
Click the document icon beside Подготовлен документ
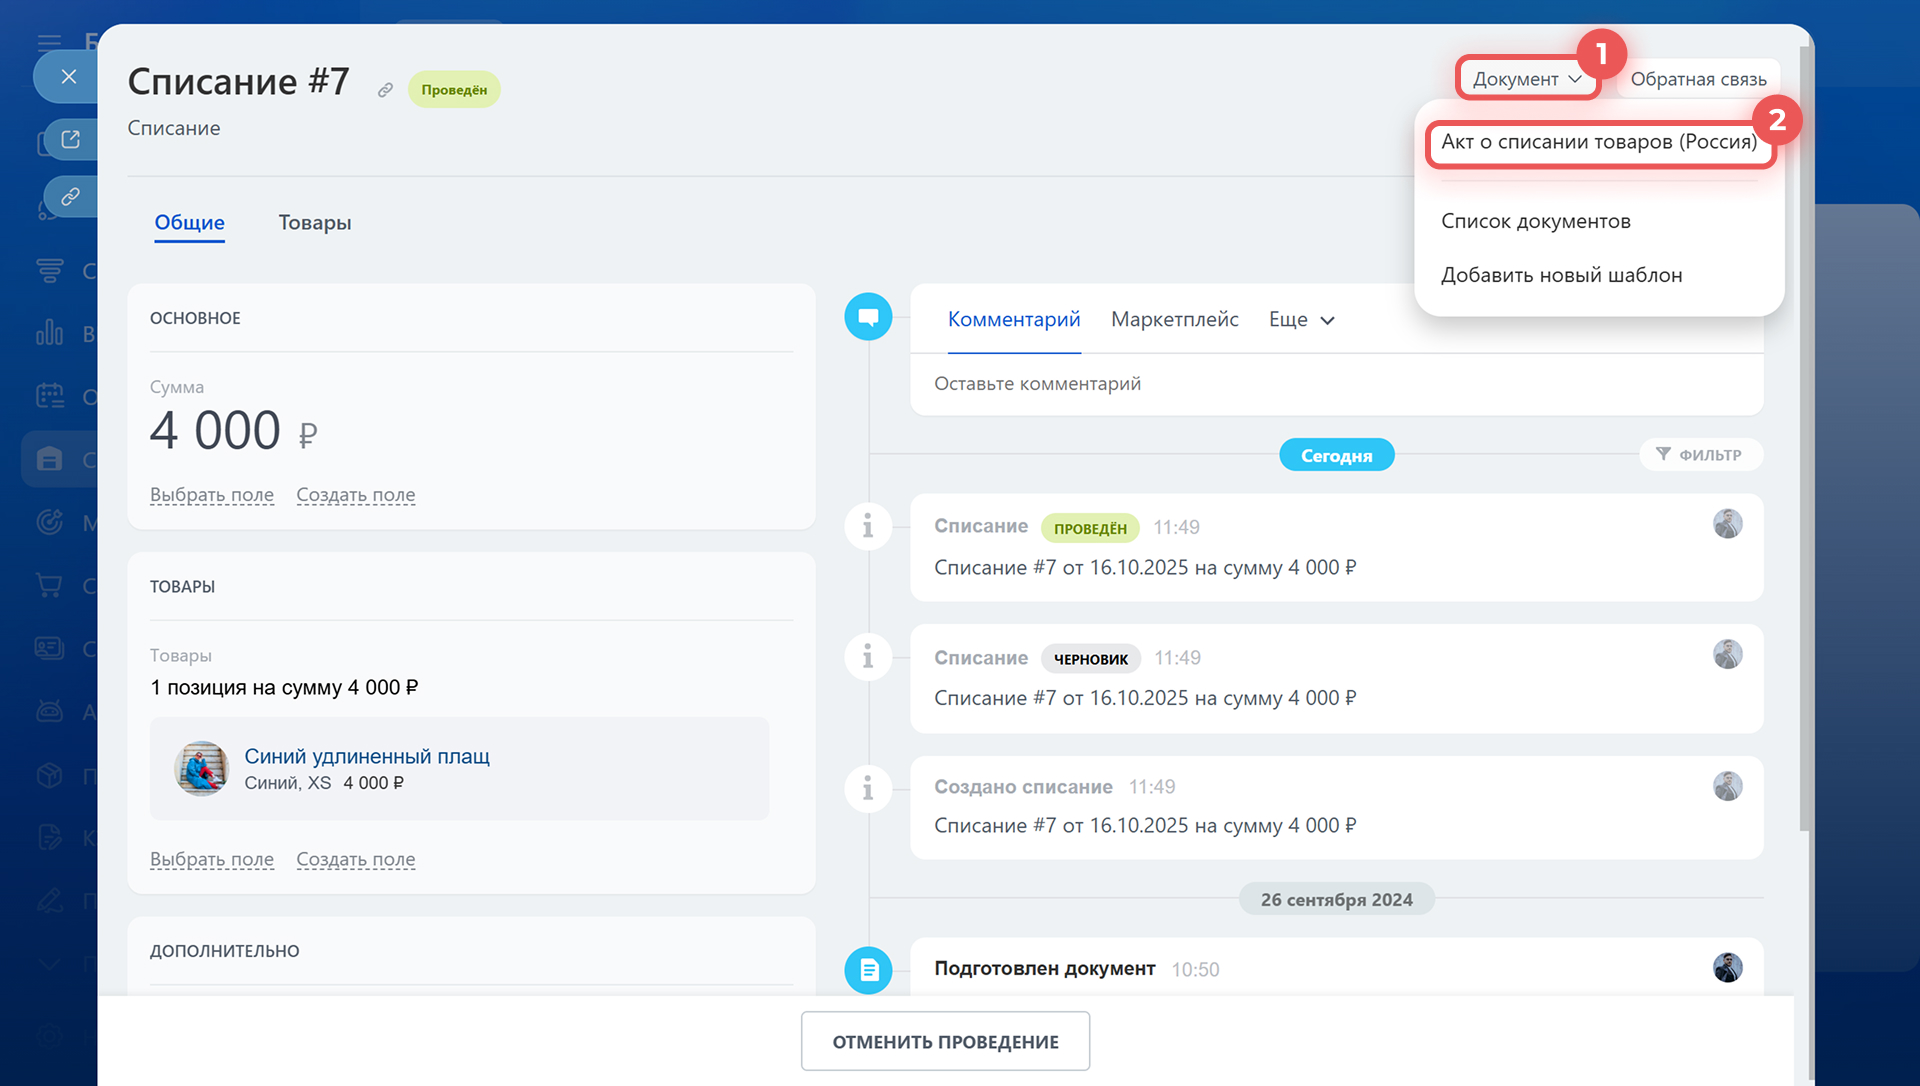(x=868, y=969)
